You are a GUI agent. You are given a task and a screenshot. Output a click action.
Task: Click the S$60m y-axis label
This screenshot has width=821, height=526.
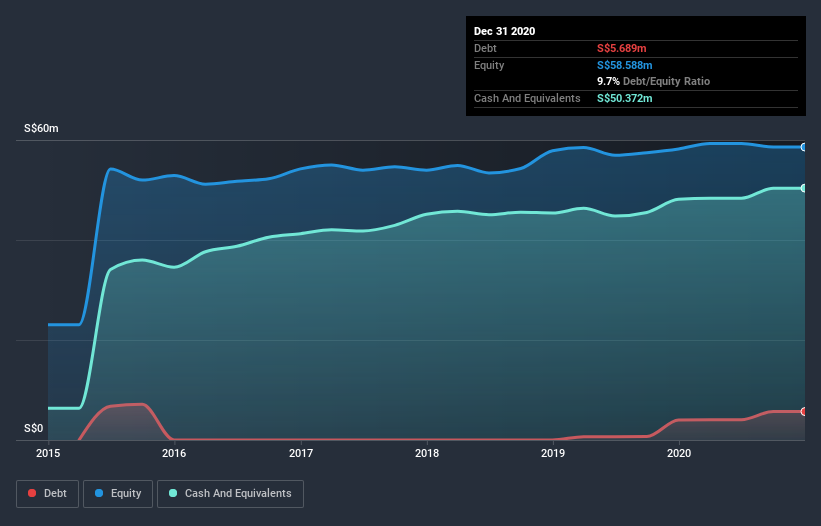coord(41,129)
